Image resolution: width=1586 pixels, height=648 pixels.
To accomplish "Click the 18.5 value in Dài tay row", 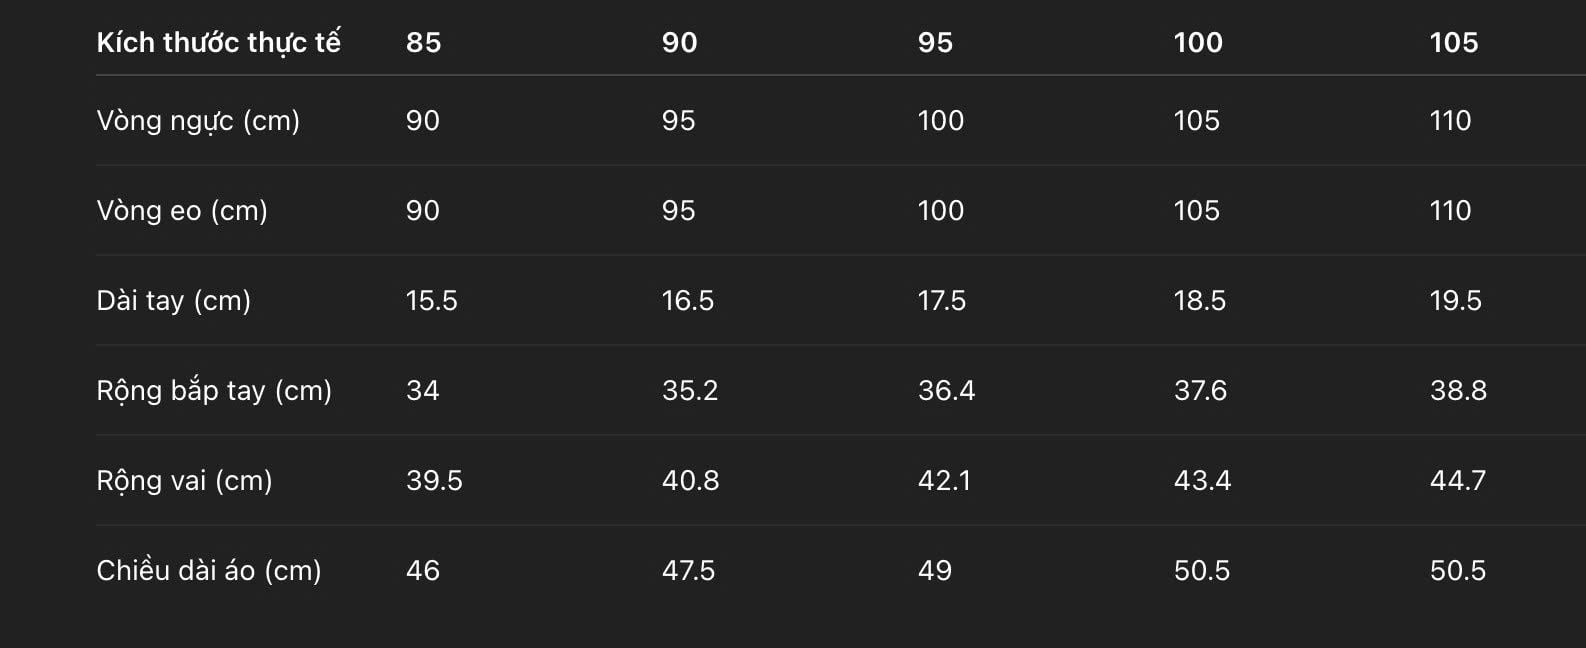I will [x=1199, y=300].
